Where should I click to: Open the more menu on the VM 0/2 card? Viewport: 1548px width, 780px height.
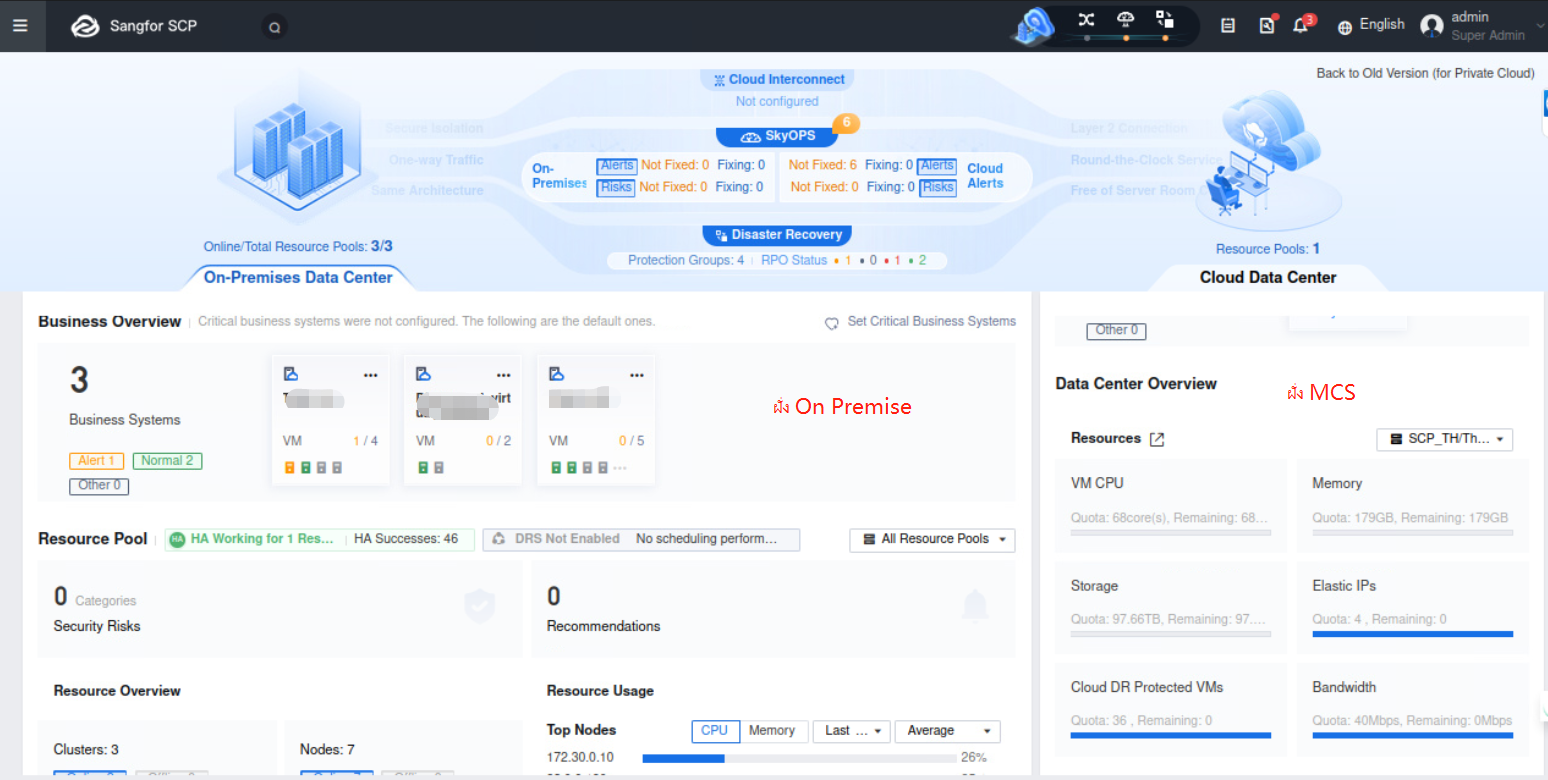click(x=503, y=375)
